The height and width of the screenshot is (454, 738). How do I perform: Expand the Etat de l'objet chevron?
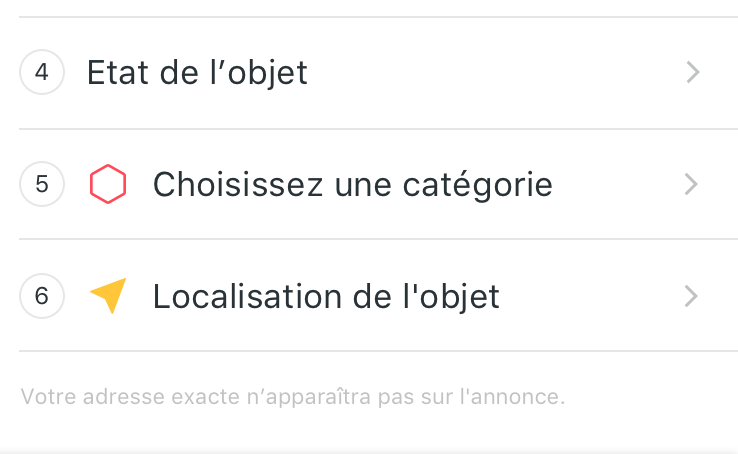(693, 73)
